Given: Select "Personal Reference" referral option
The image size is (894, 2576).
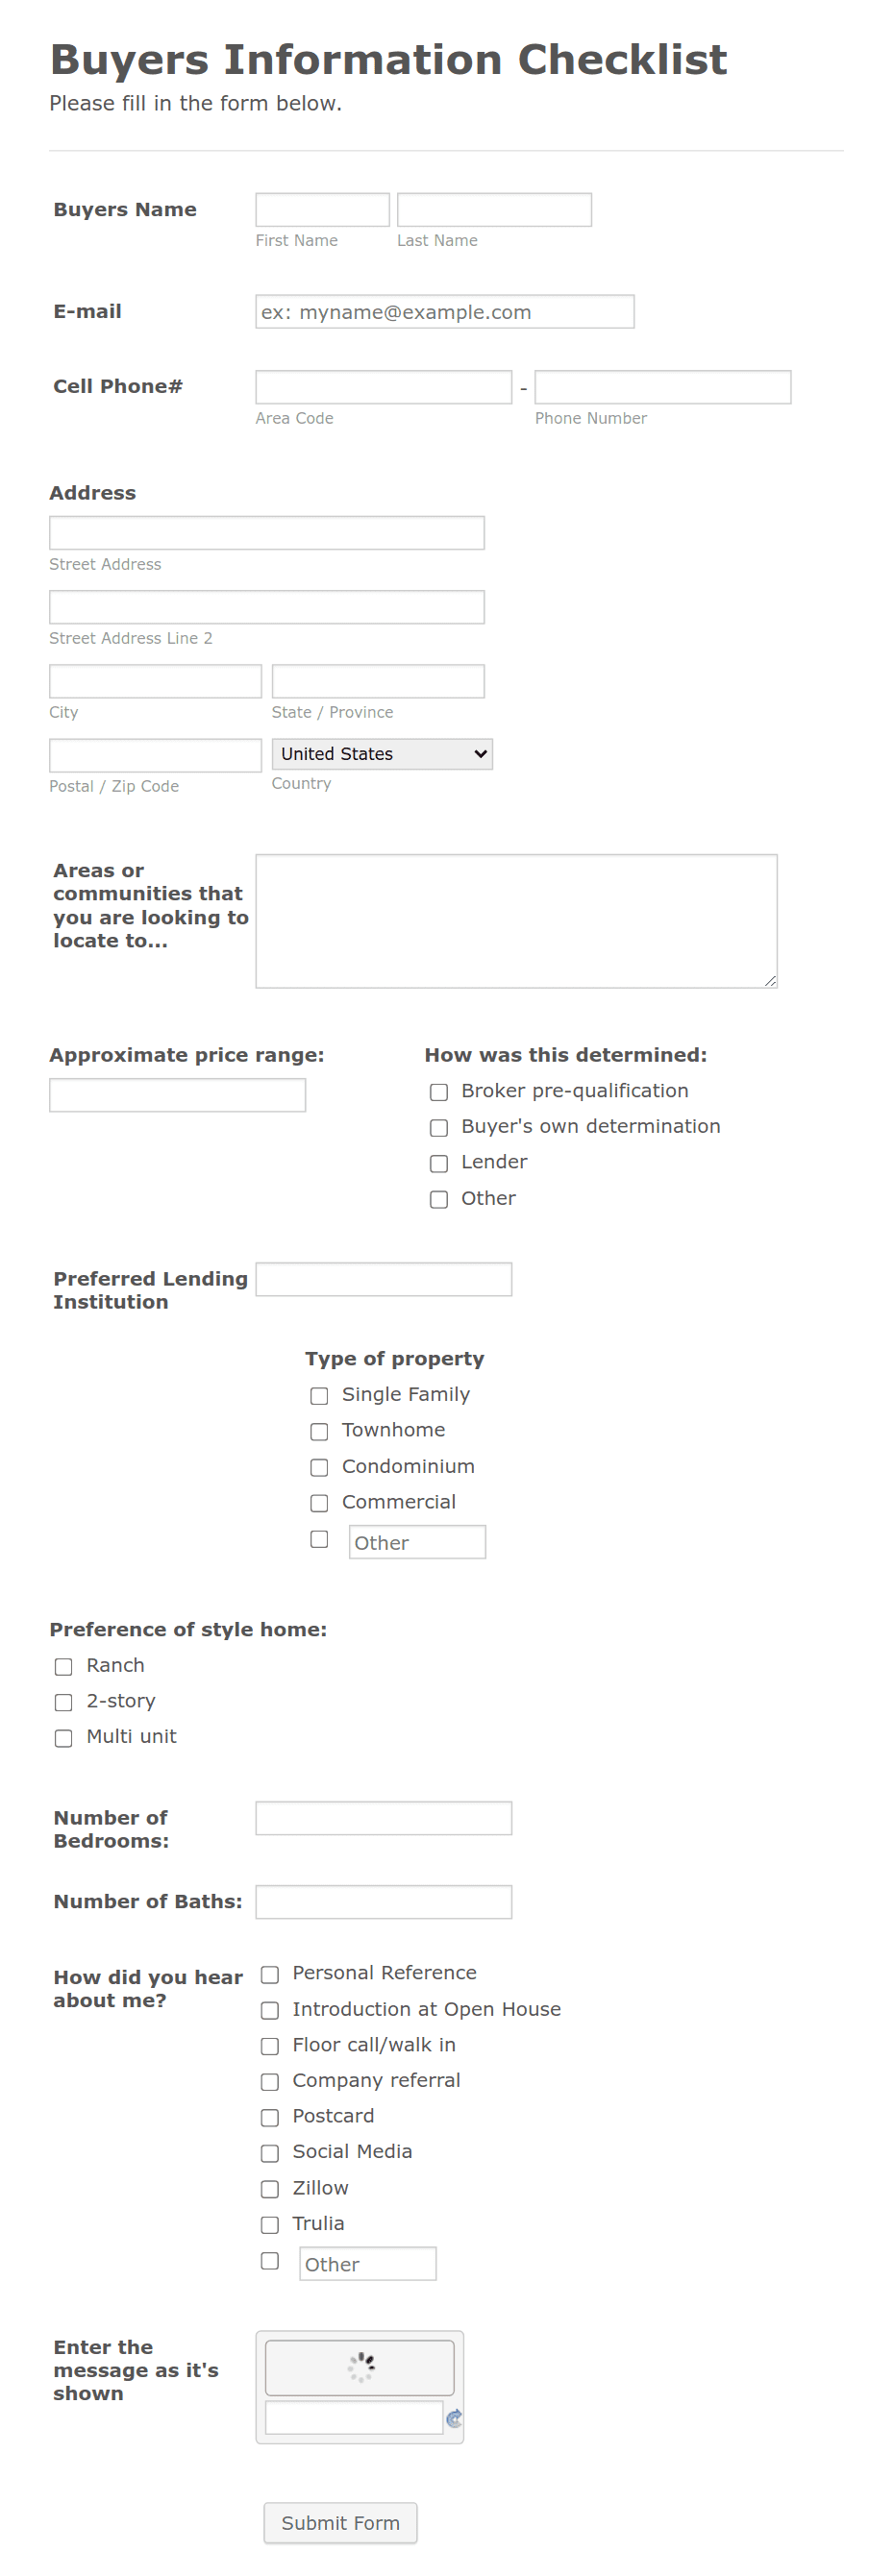Looking at the screenshot, I should point(269,1975).
